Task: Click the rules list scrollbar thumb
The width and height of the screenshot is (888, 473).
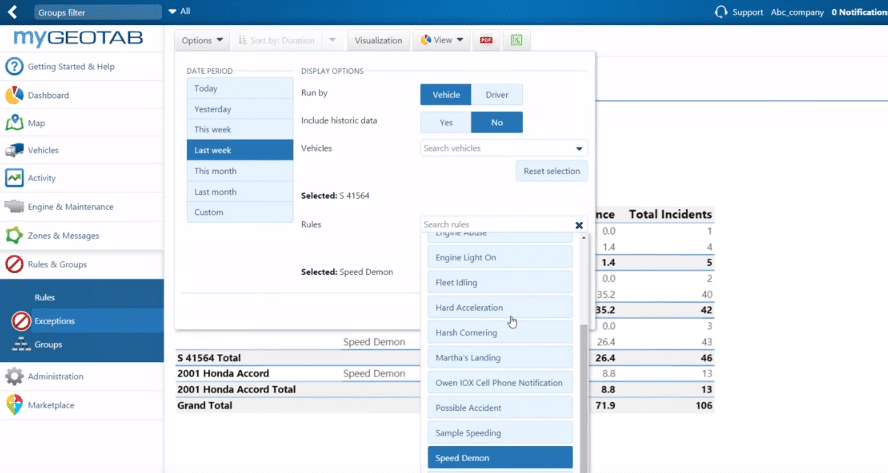Action: 583,397
